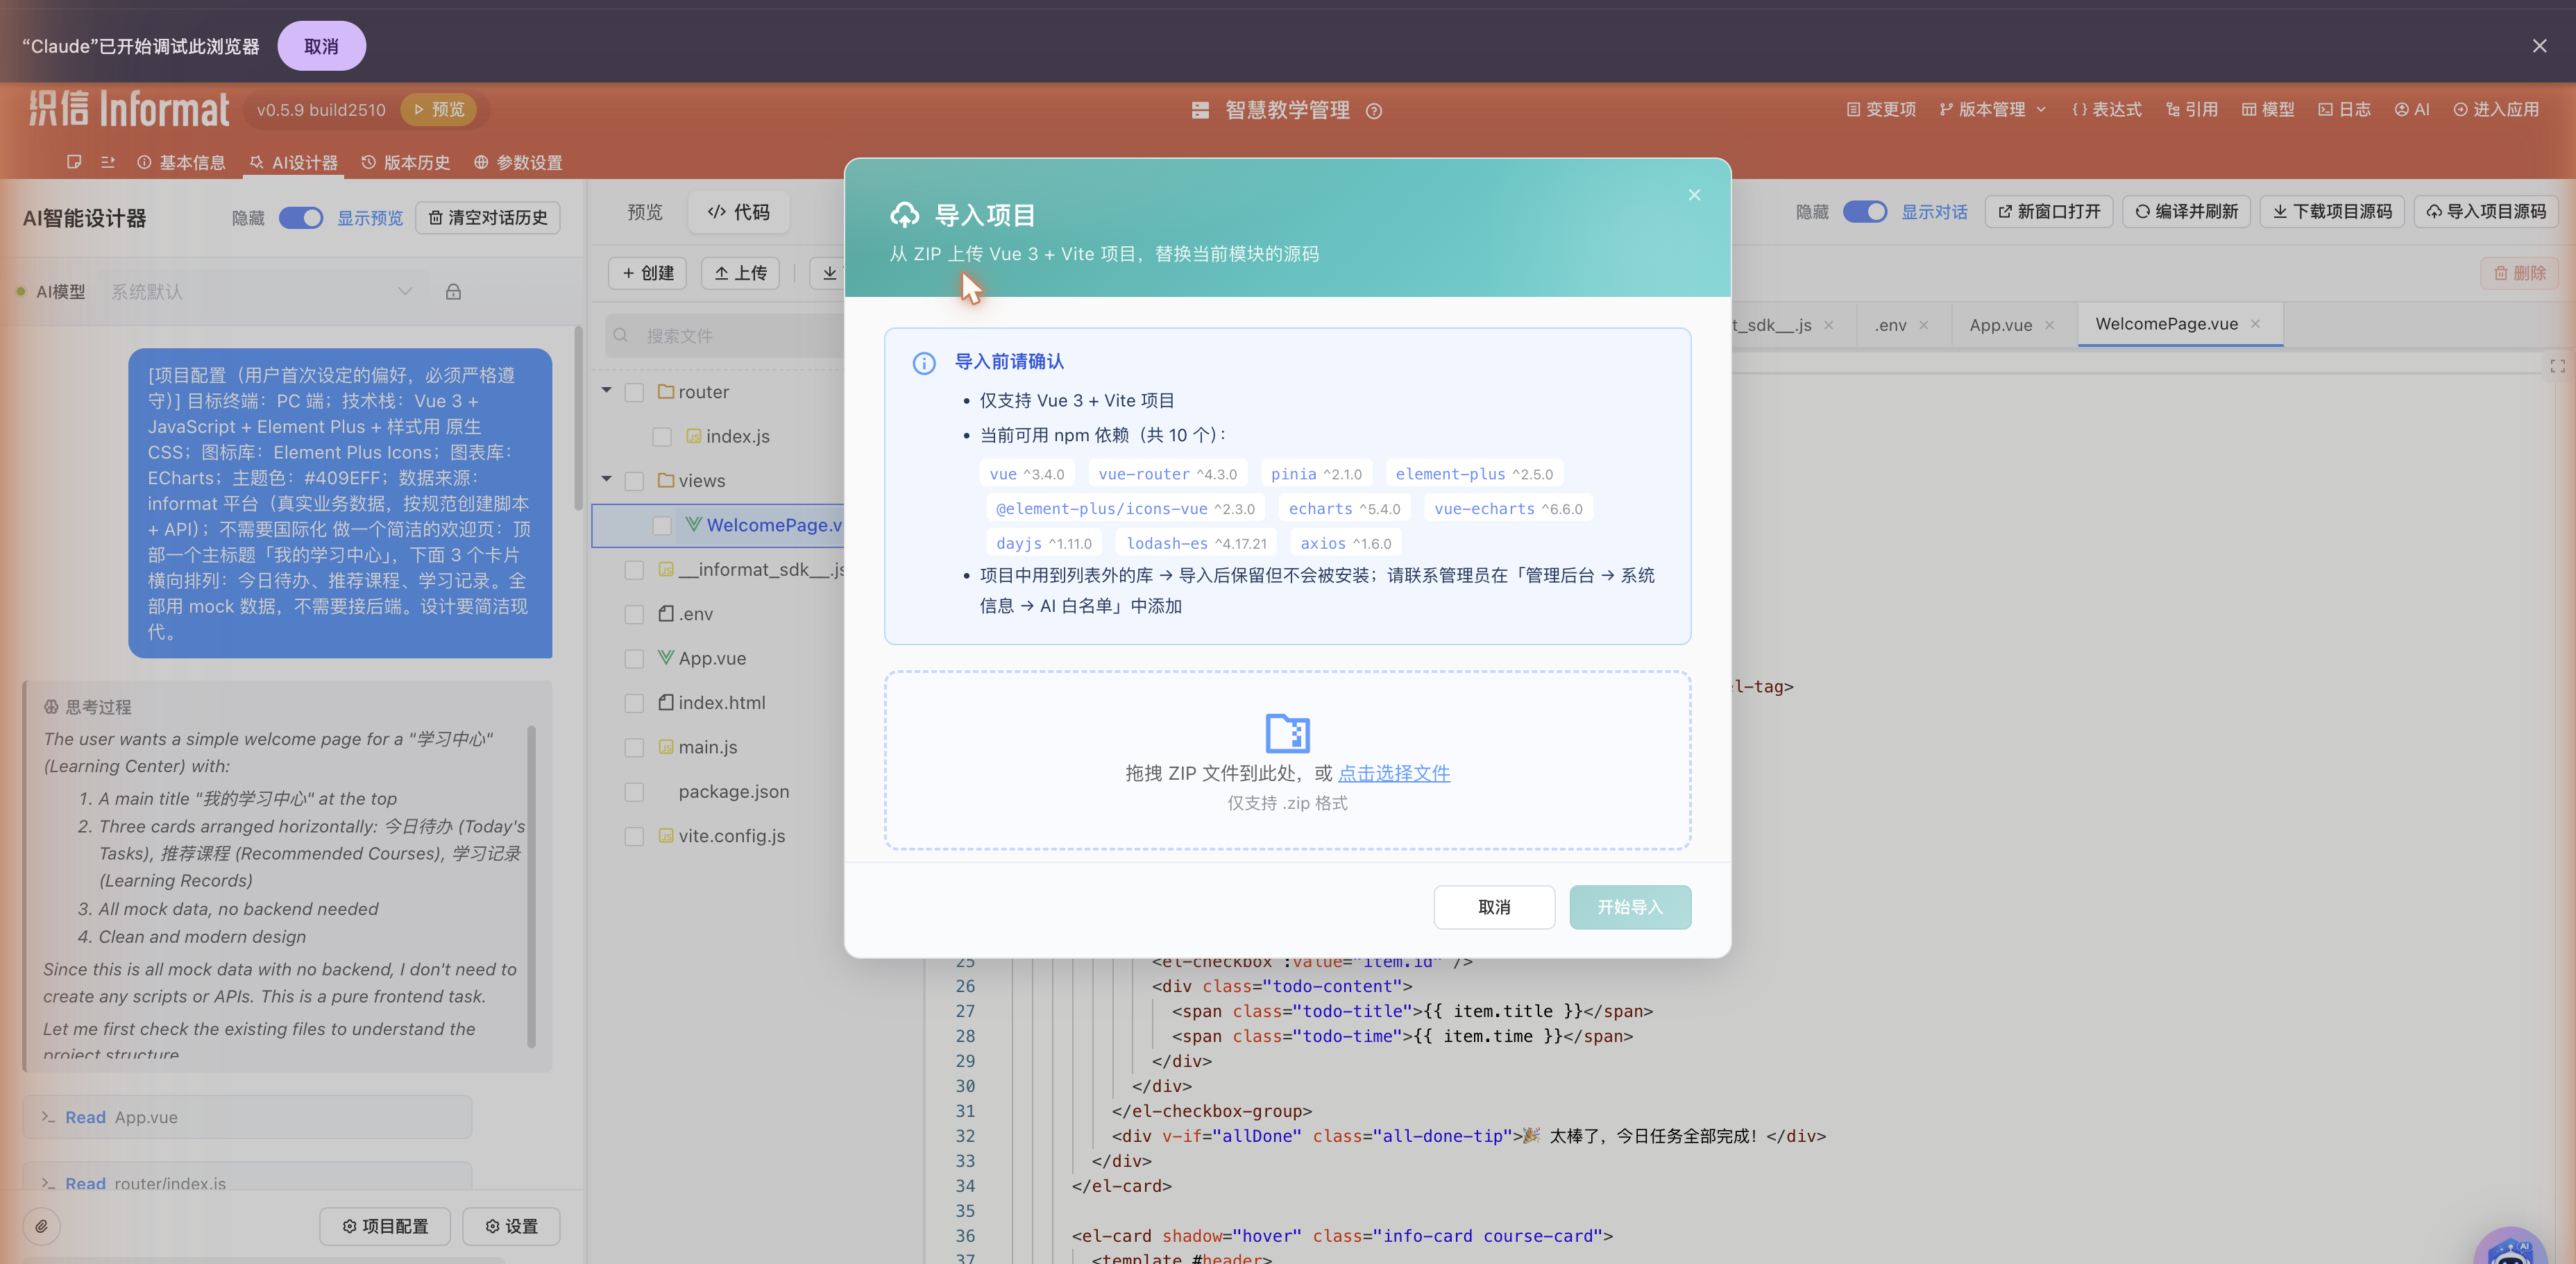Click the lock icon beside AI模型
Image resolution: width=2576 pixels, height=1264 pixels.
453,292
